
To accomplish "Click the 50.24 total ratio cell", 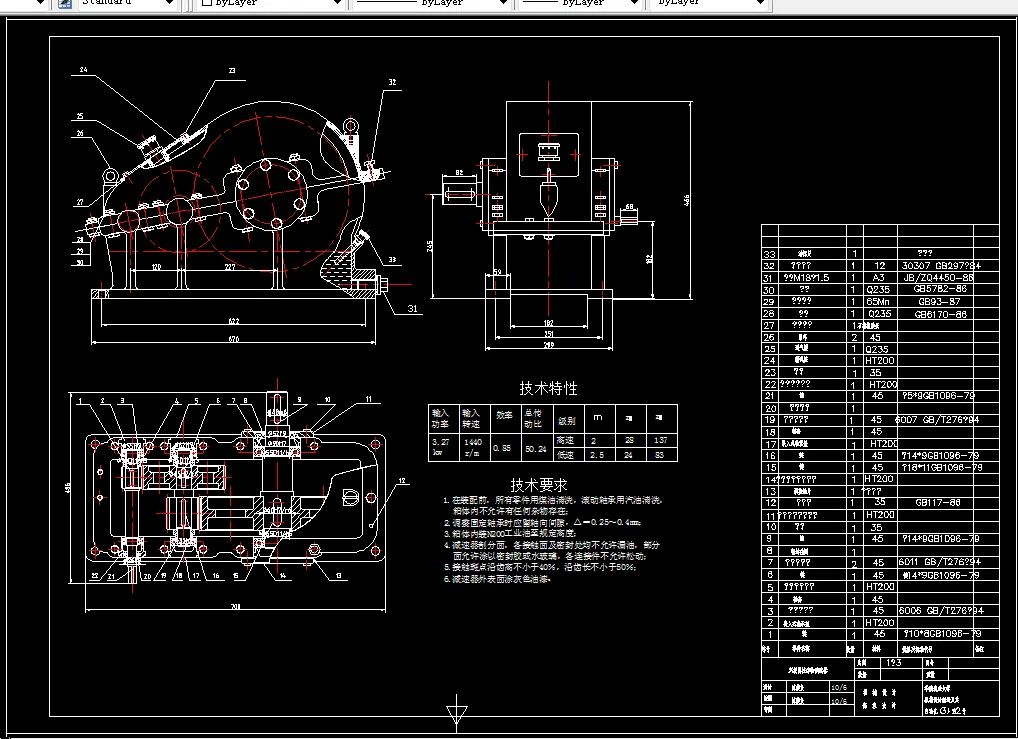I will pyautogui.click(x=536, y=448).
